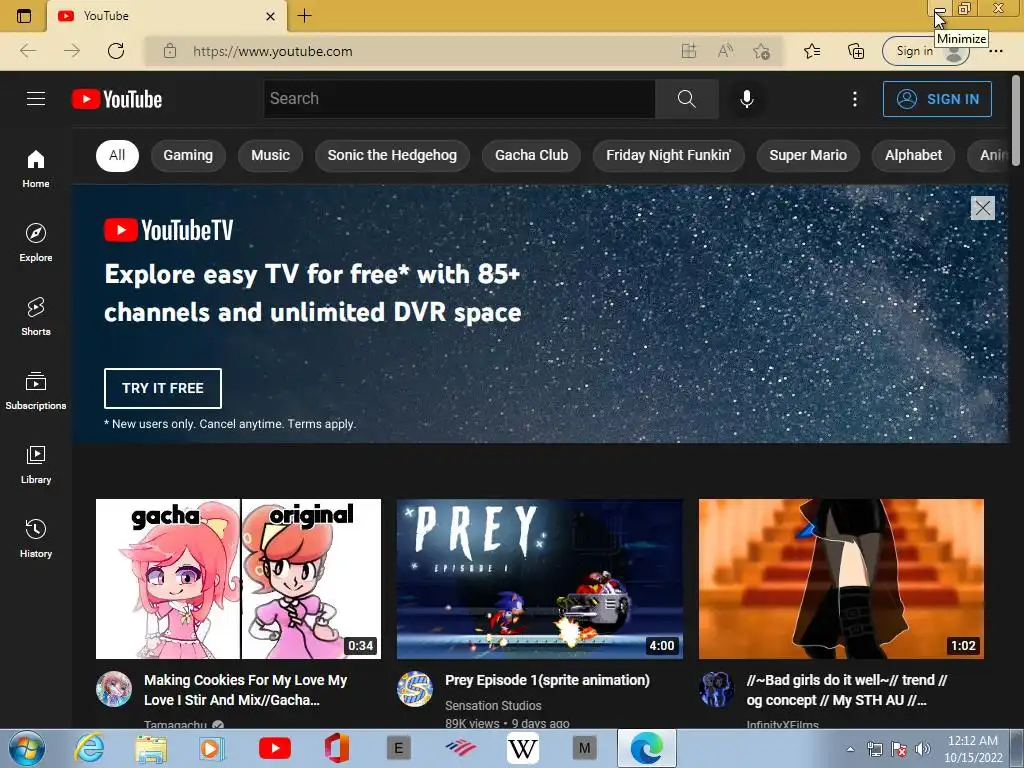Click the Sensation Studios channel avatar
The image size is (1024, 768).
415,689
